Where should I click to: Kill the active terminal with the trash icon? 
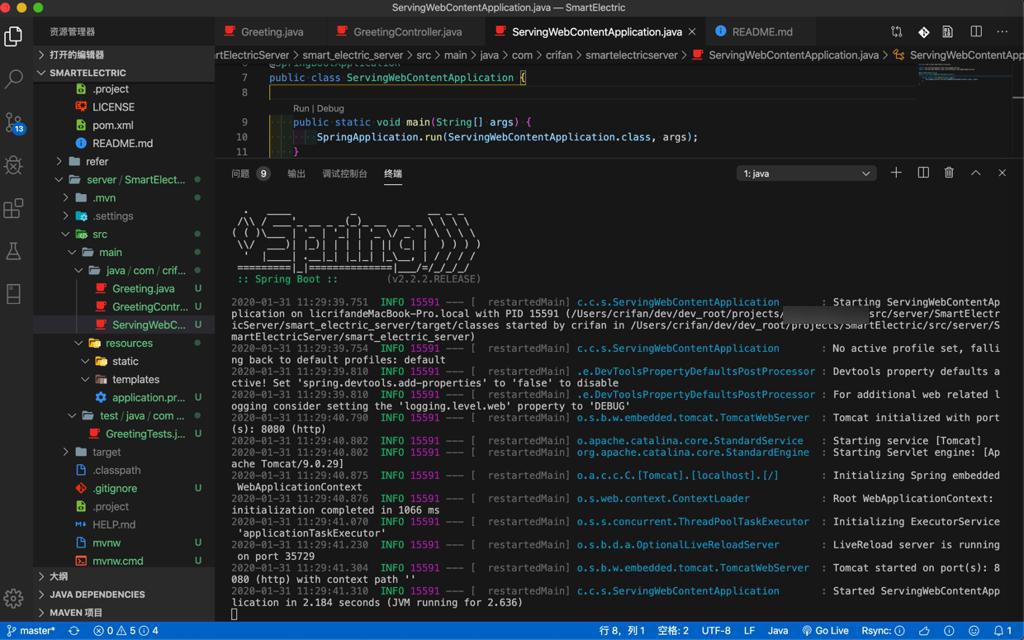(949, 172)
